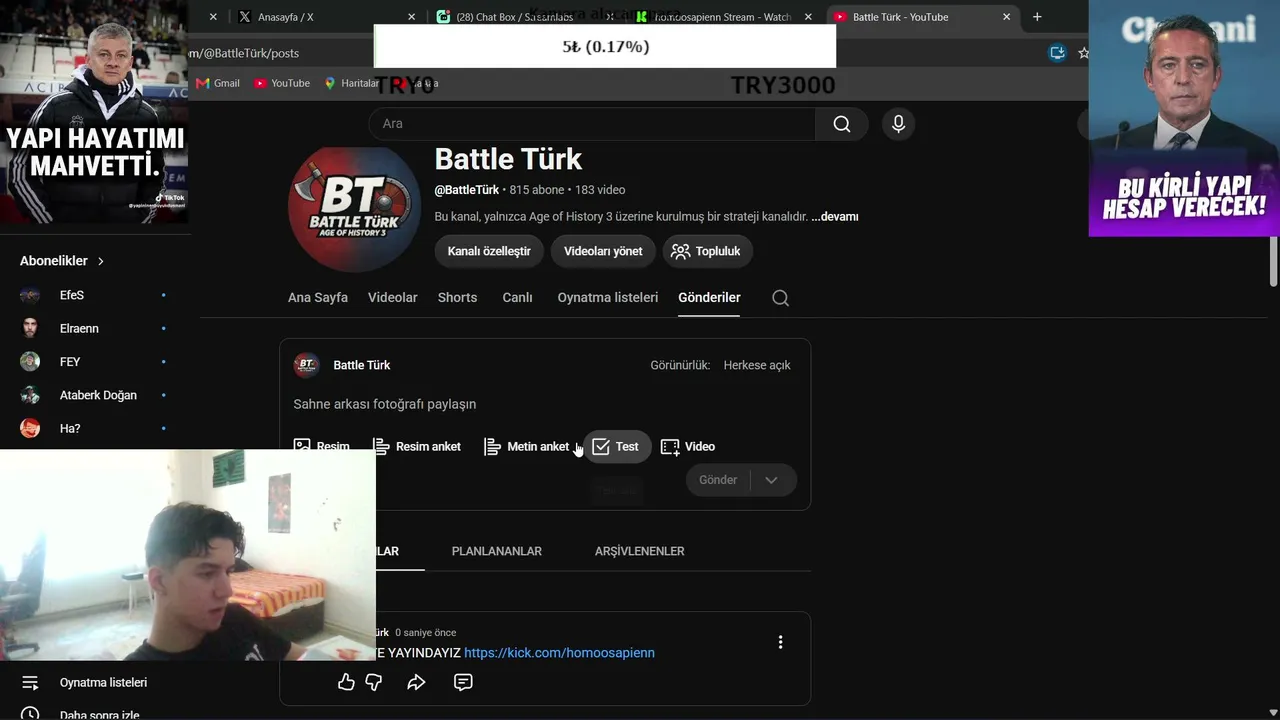Open the Gmail bookmark
Viewport: 1280px width, 720px height.
(x=218, y=83)
